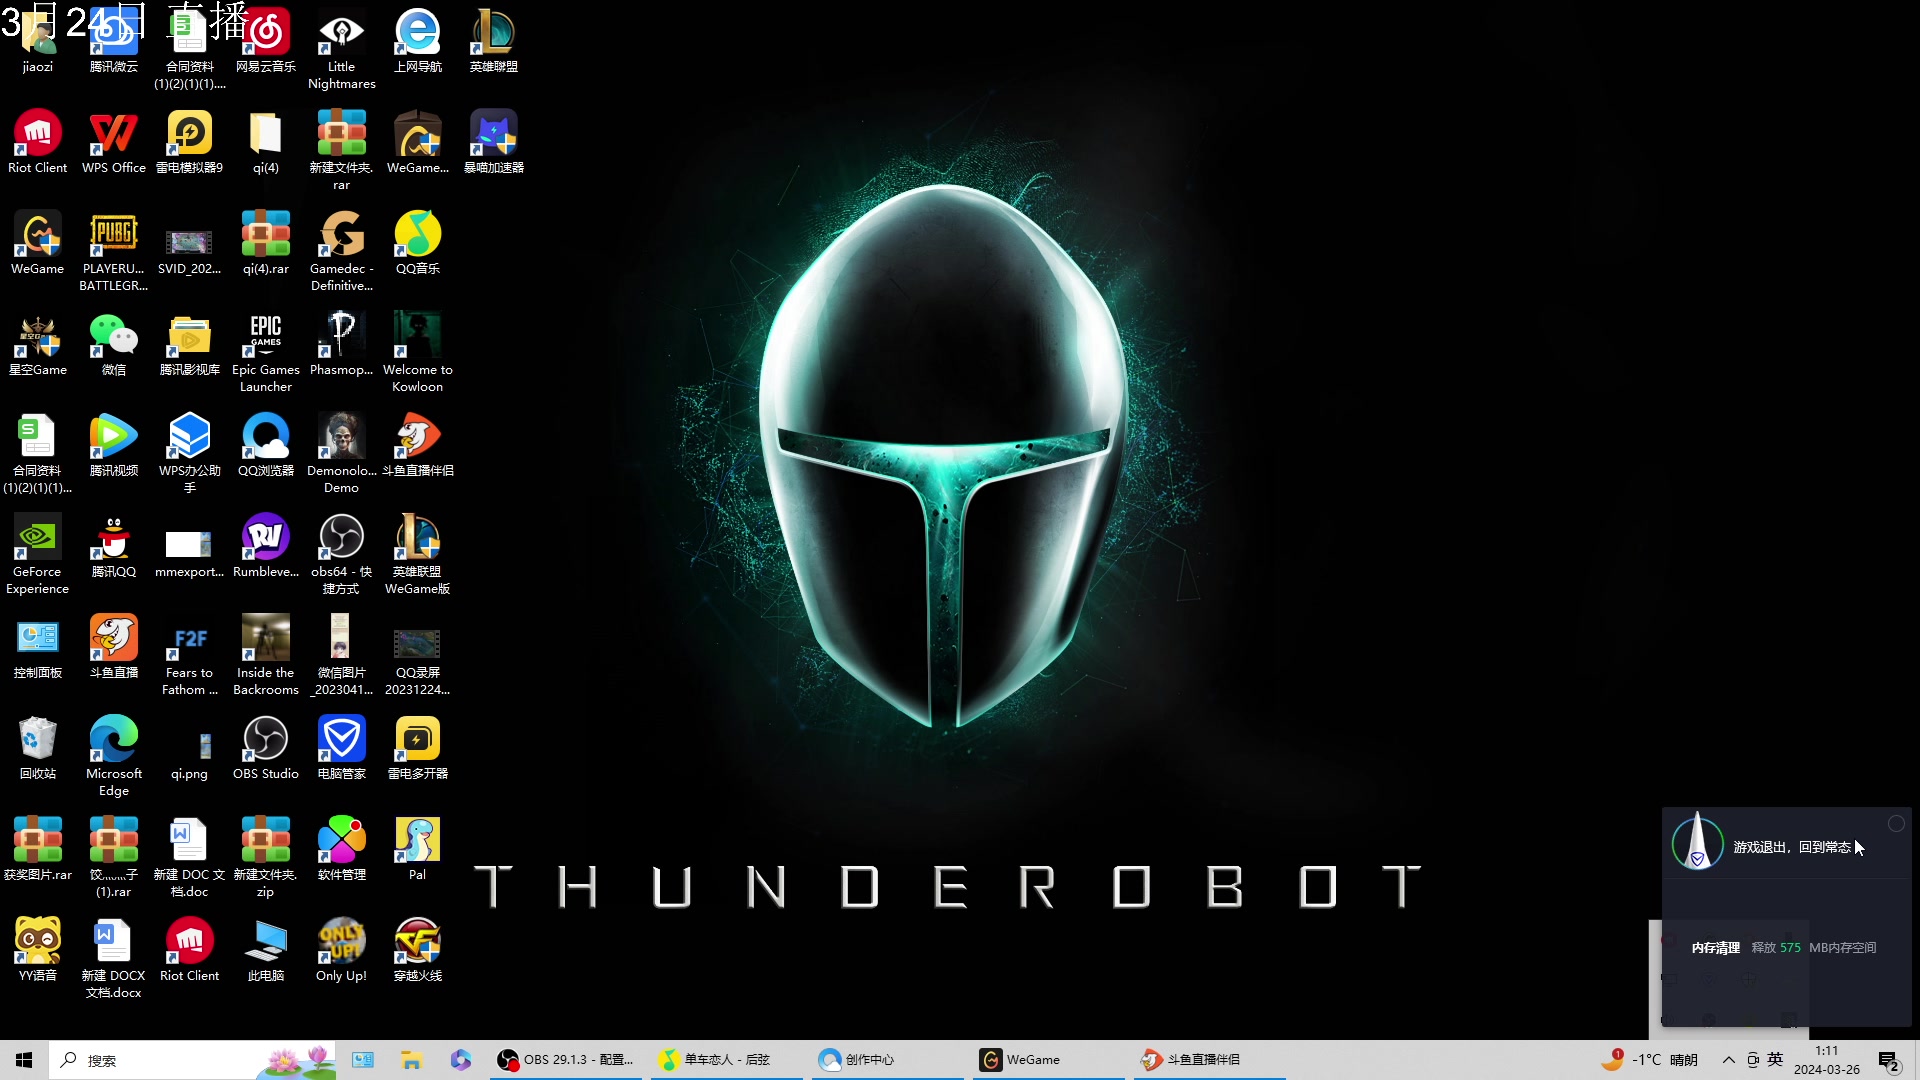1920x1080 pixels.
Task: Open the Gamedec Definitive shortcut
Action: 342,252
